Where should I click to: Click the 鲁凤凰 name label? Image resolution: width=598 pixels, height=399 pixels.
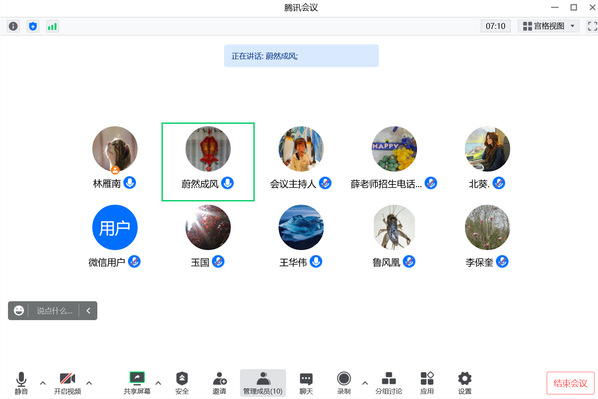pos(386,262)
